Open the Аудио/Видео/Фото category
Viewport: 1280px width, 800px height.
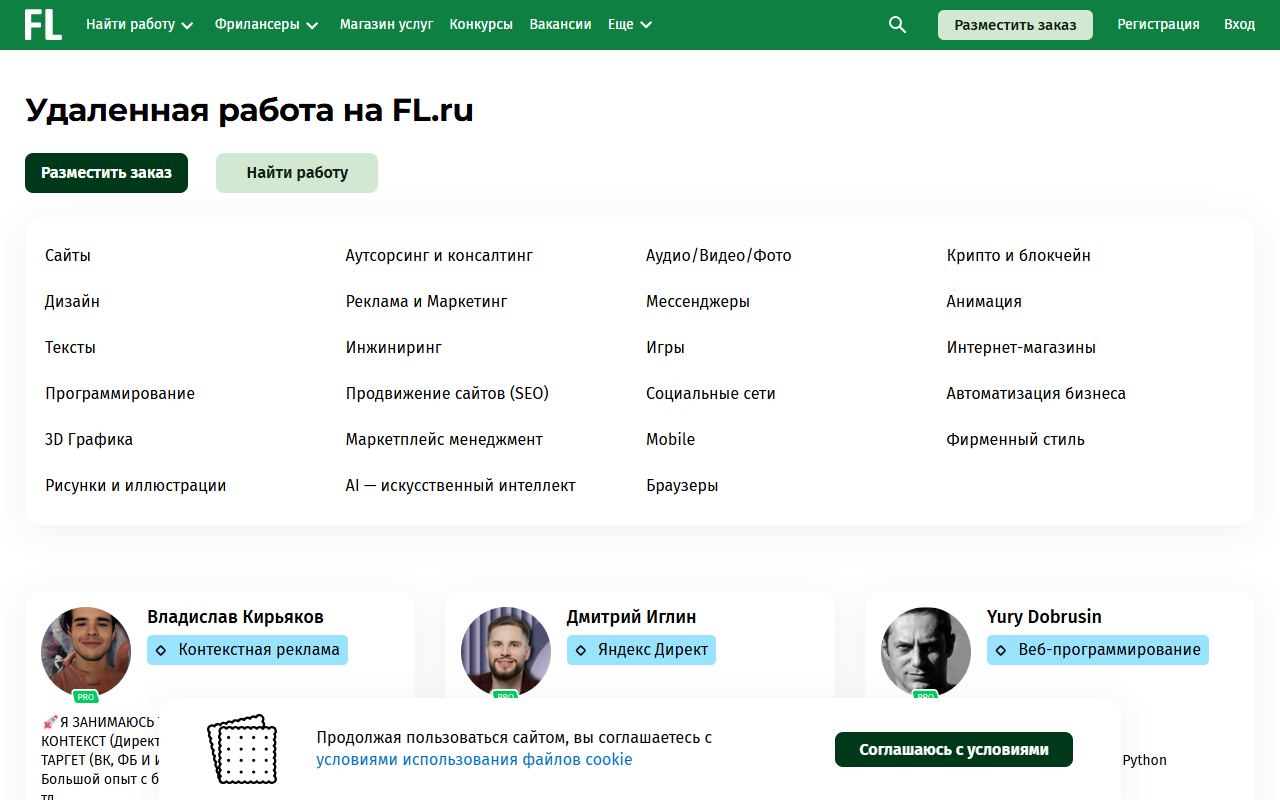tap(719, 256)
